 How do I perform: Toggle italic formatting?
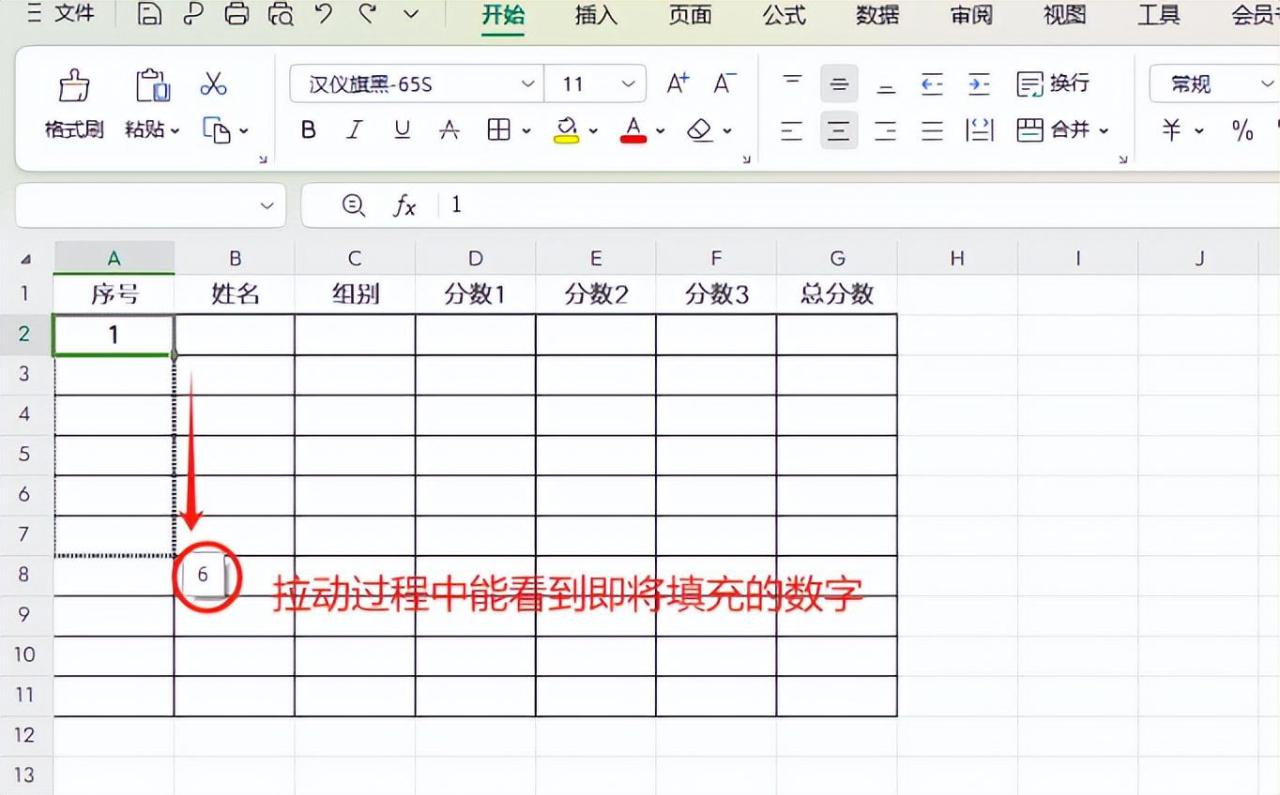pyautogui.click(x=354, y=130)
